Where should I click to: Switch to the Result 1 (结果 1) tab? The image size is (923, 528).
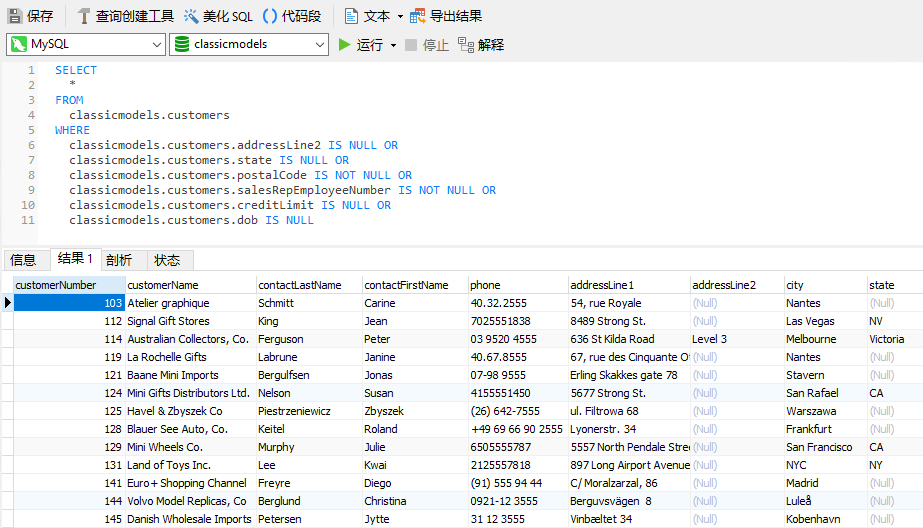point(75,258)
